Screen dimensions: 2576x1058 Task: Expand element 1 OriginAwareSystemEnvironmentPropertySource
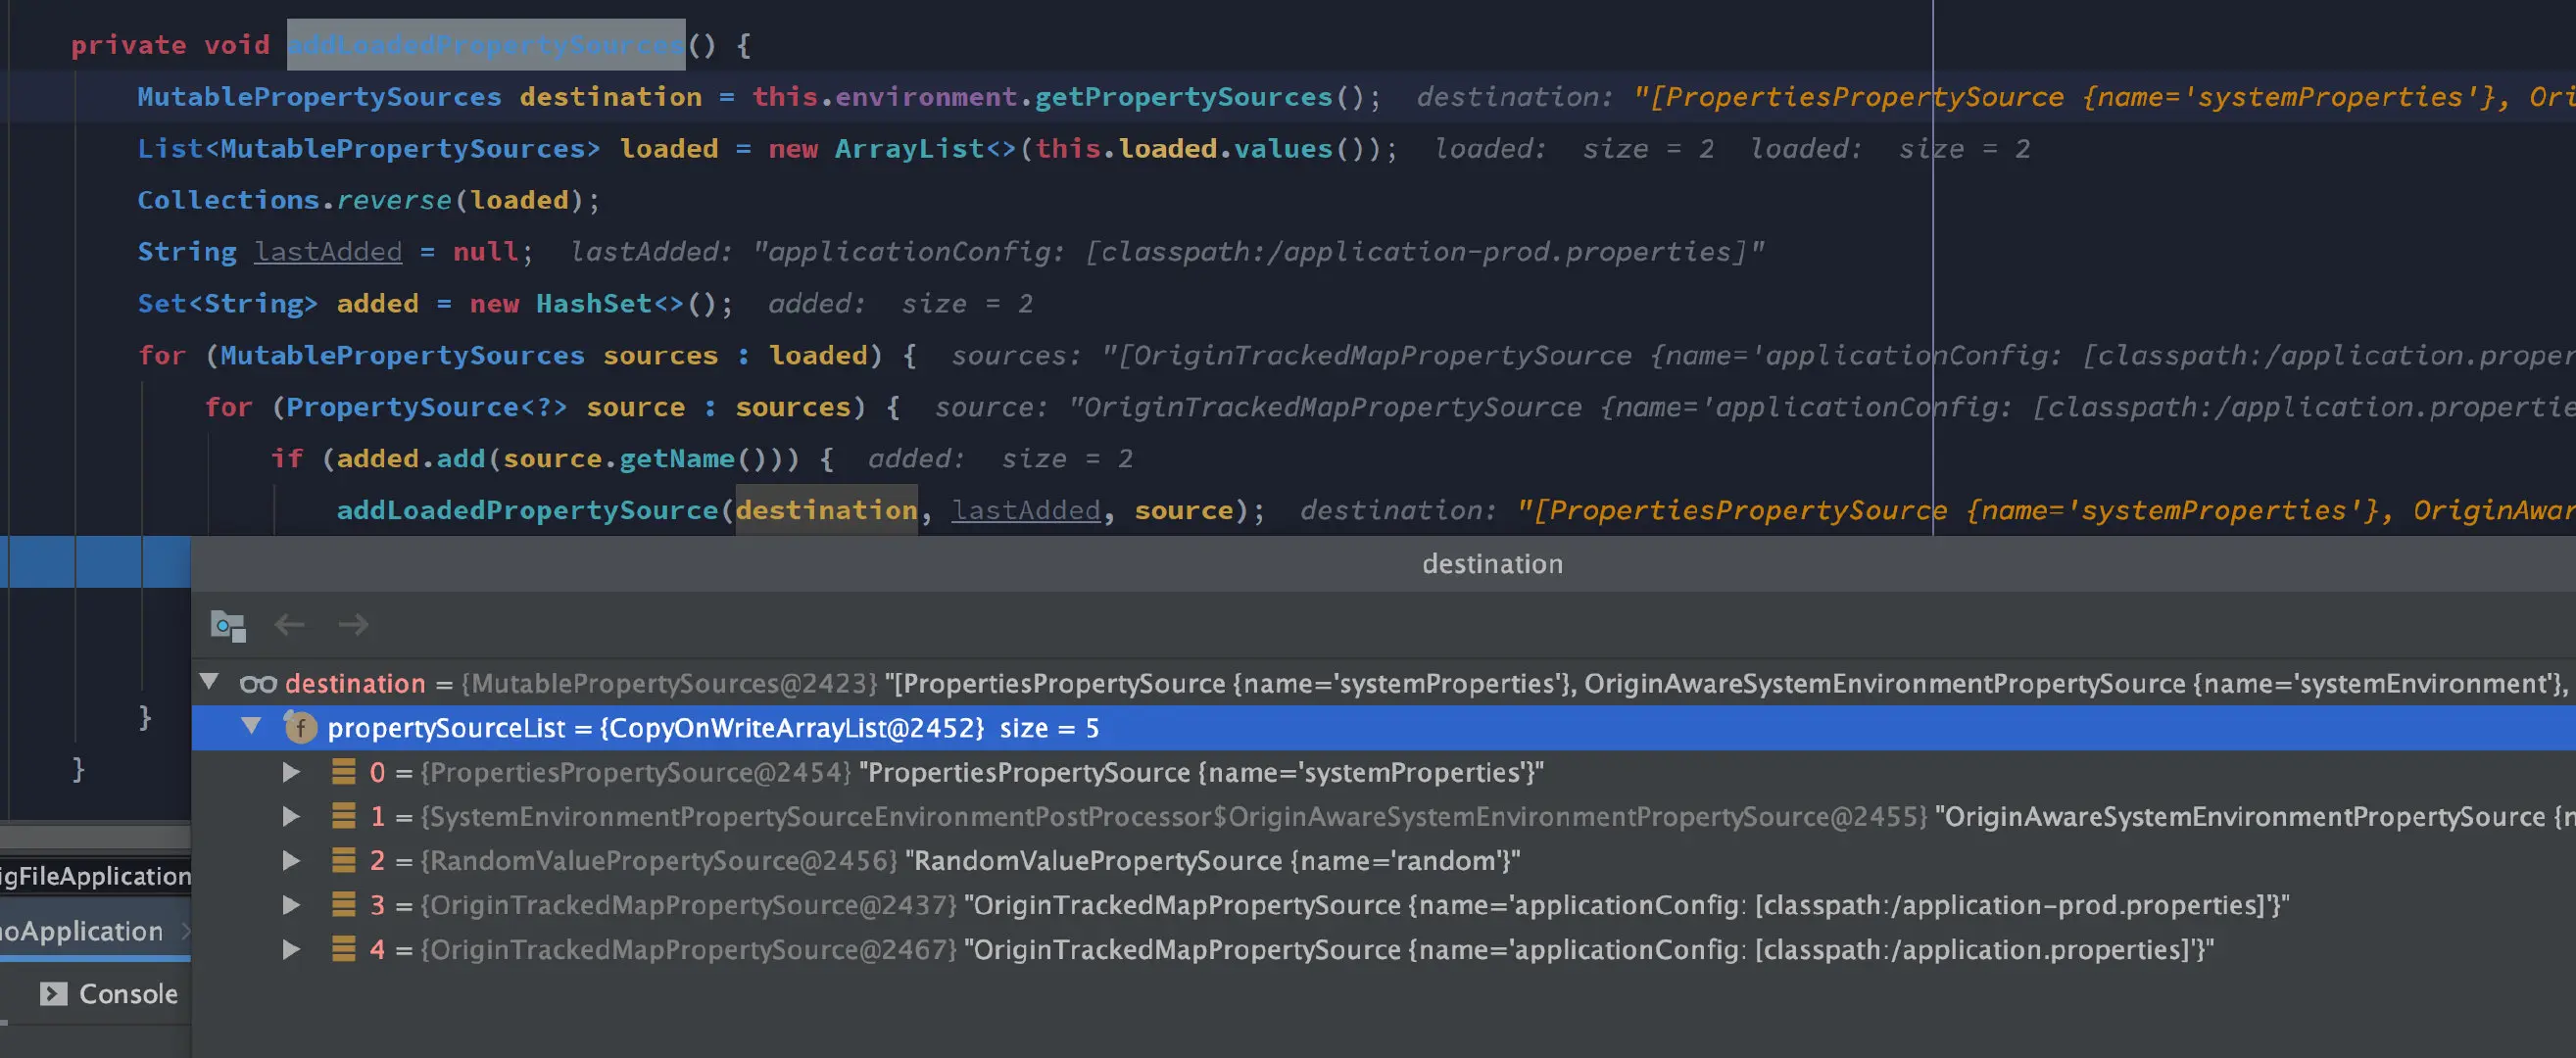[x=291, y=817]
